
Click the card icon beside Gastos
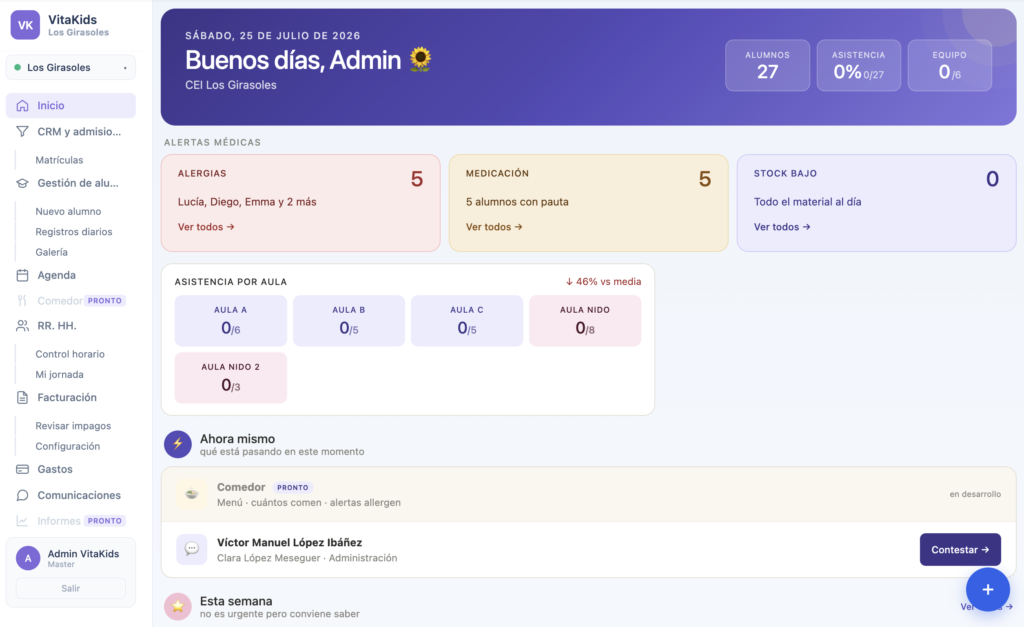[22, 469]
